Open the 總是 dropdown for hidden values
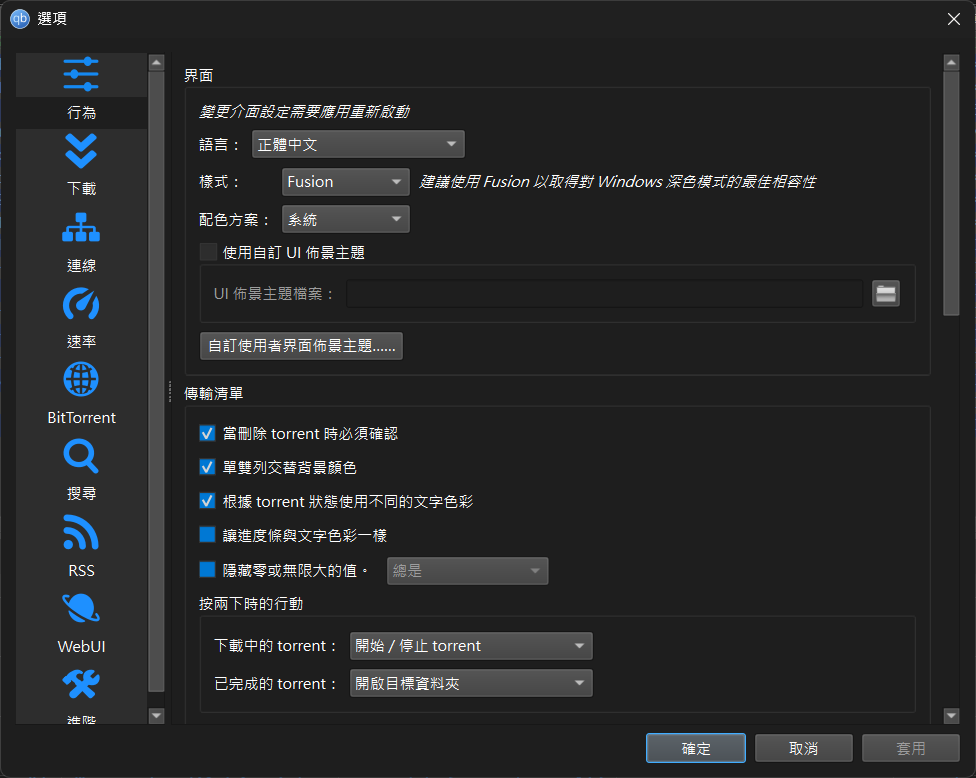The height and width of the screenshot is (778, 976). (x=467, y=571)
